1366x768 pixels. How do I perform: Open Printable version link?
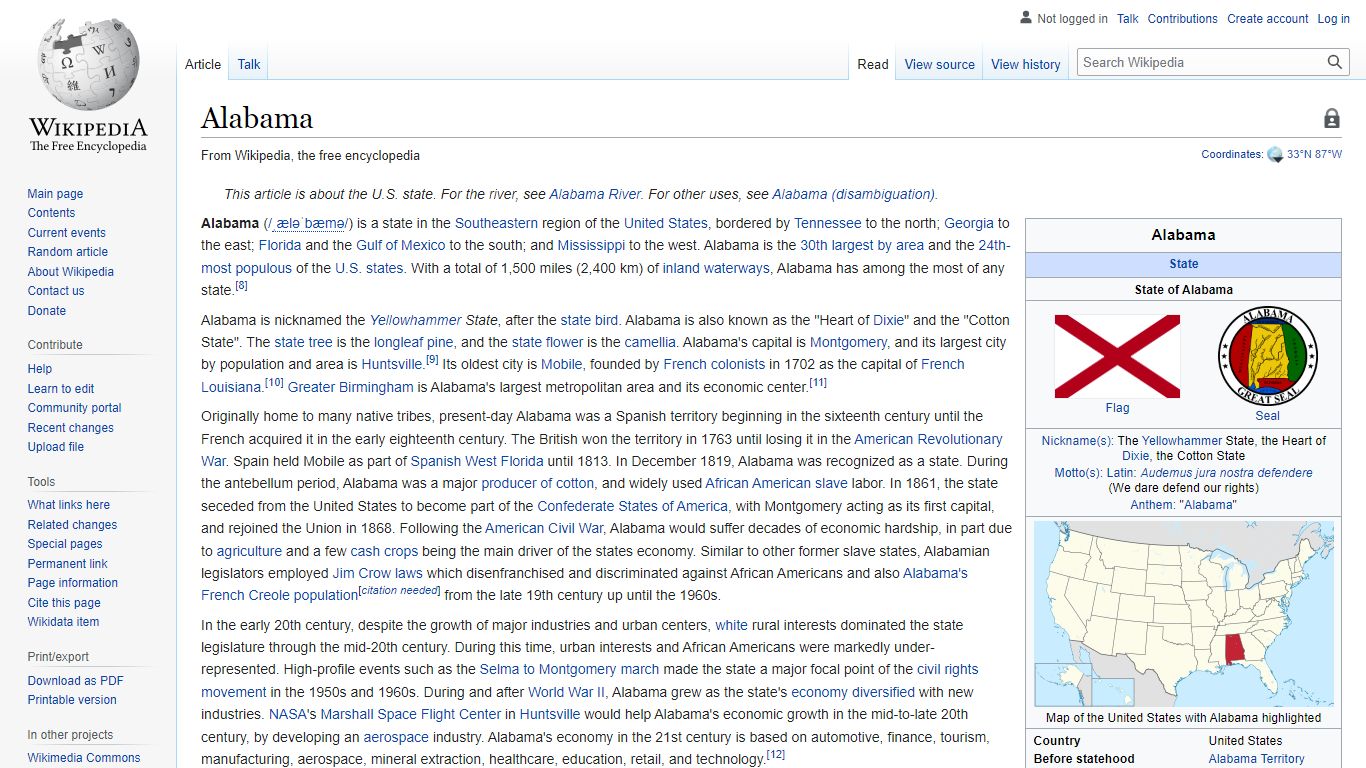[72, 700]
